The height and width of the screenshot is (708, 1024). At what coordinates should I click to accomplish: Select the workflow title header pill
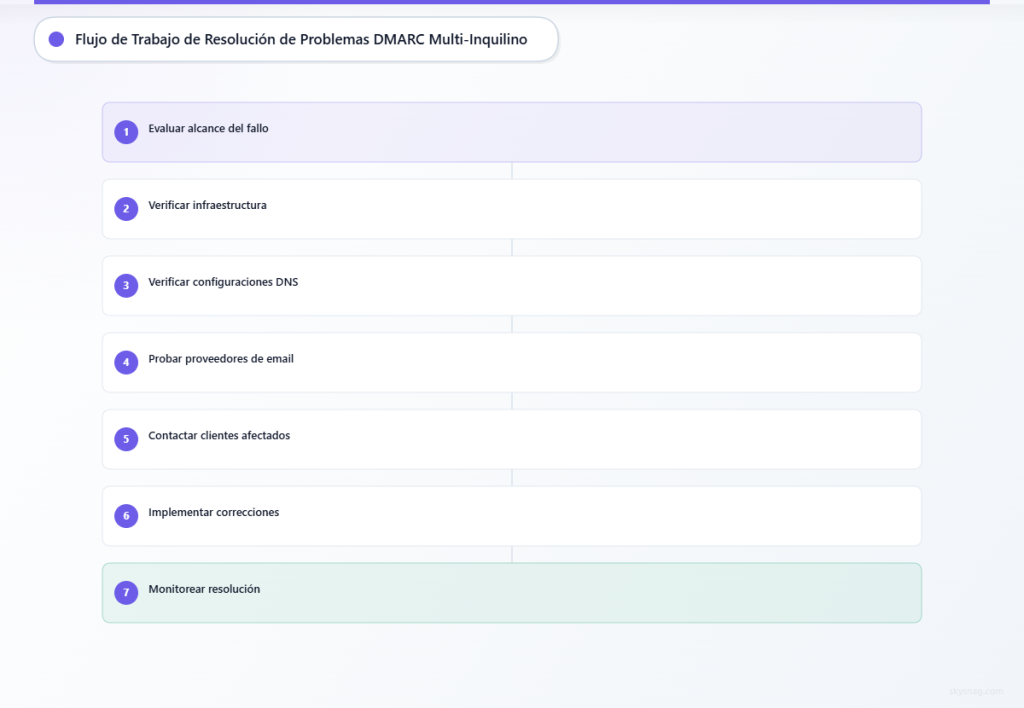click(x=296, y=39)
